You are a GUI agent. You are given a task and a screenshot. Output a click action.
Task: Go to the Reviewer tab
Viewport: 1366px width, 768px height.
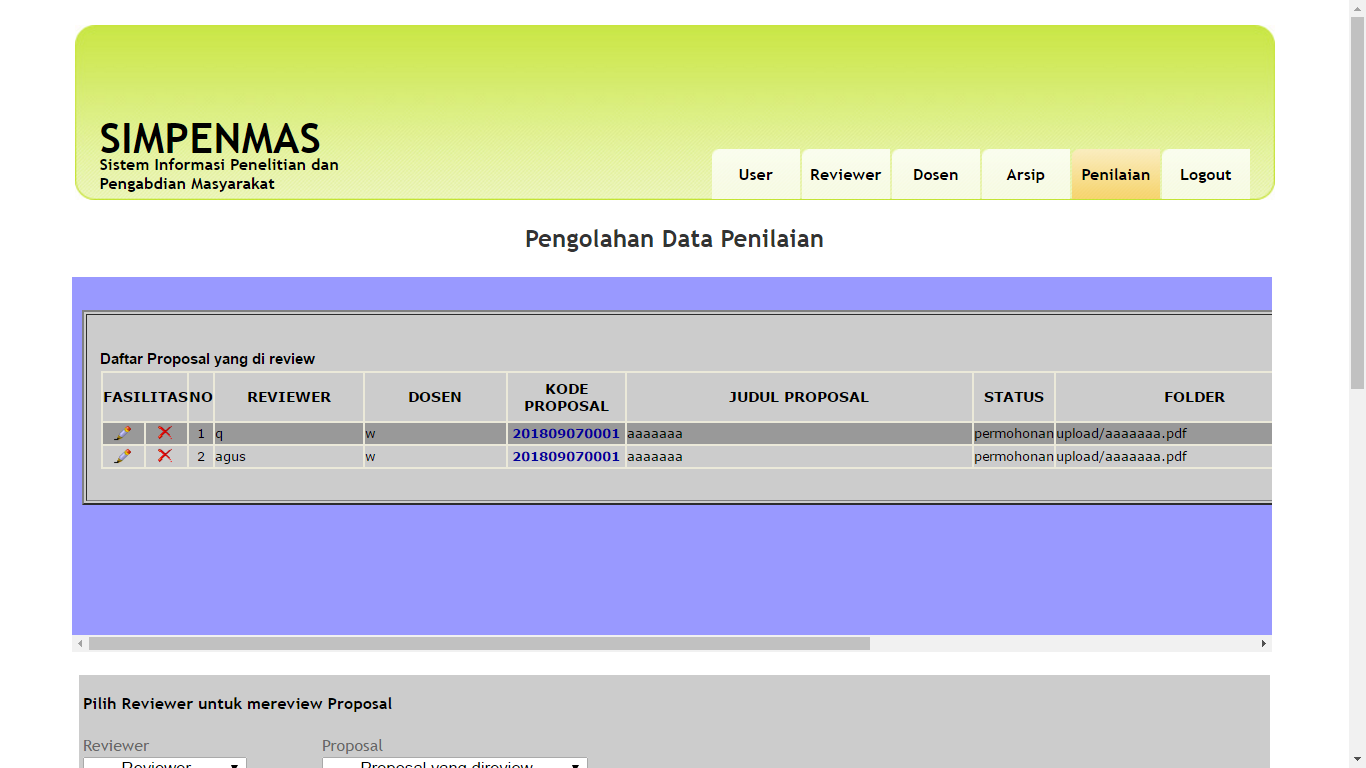tap(845, 175)
